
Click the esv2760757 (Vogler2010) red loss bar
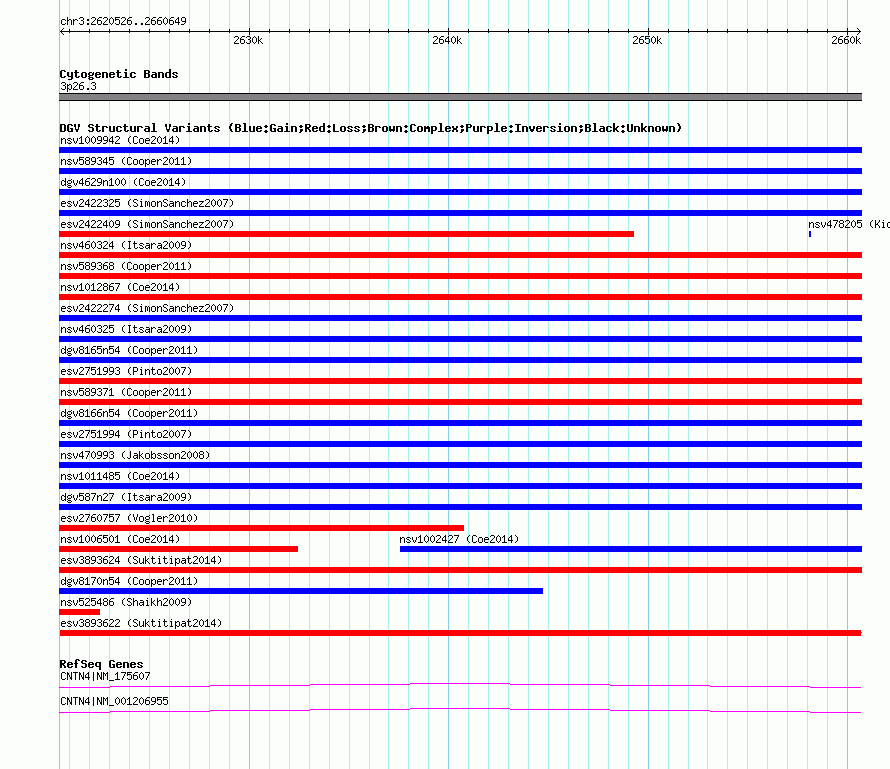pyautogui.click(x=261, y=528)
